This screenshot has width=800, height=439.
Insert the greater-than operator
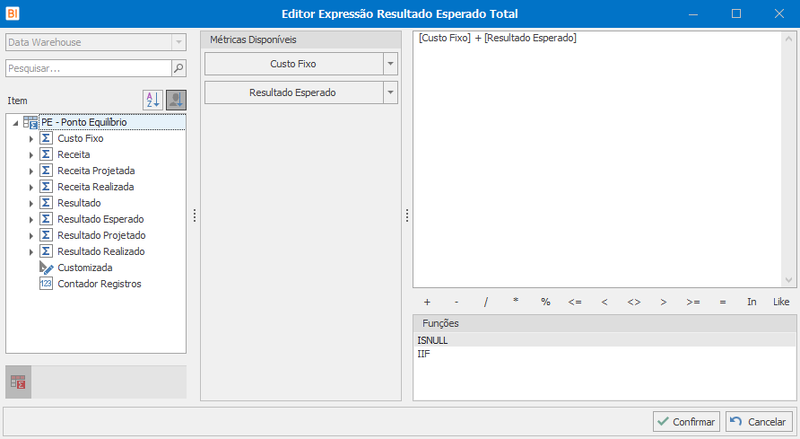[x=663, y=302]
